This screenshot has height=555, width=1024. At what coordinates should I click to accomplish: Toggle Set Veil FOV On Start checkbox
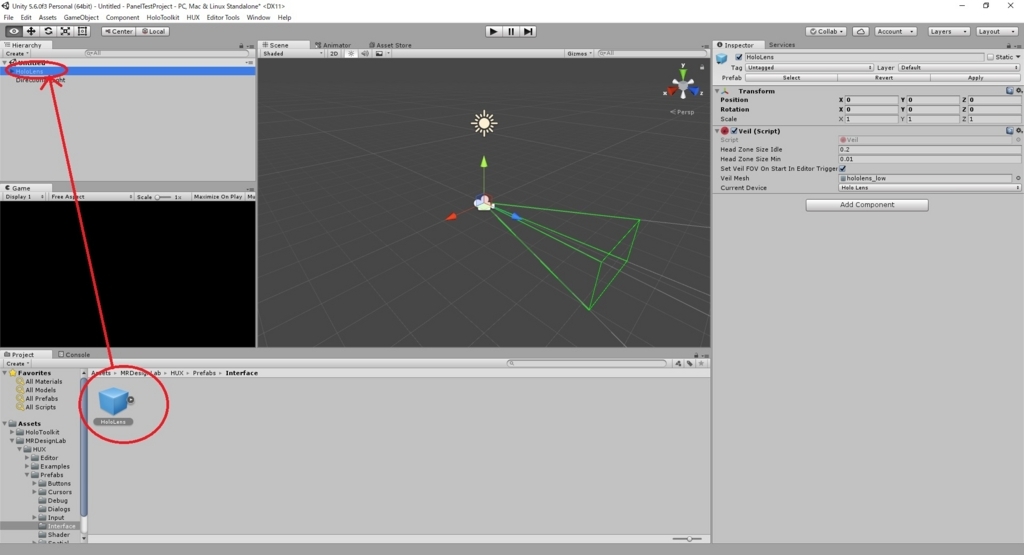click(842, 168)
